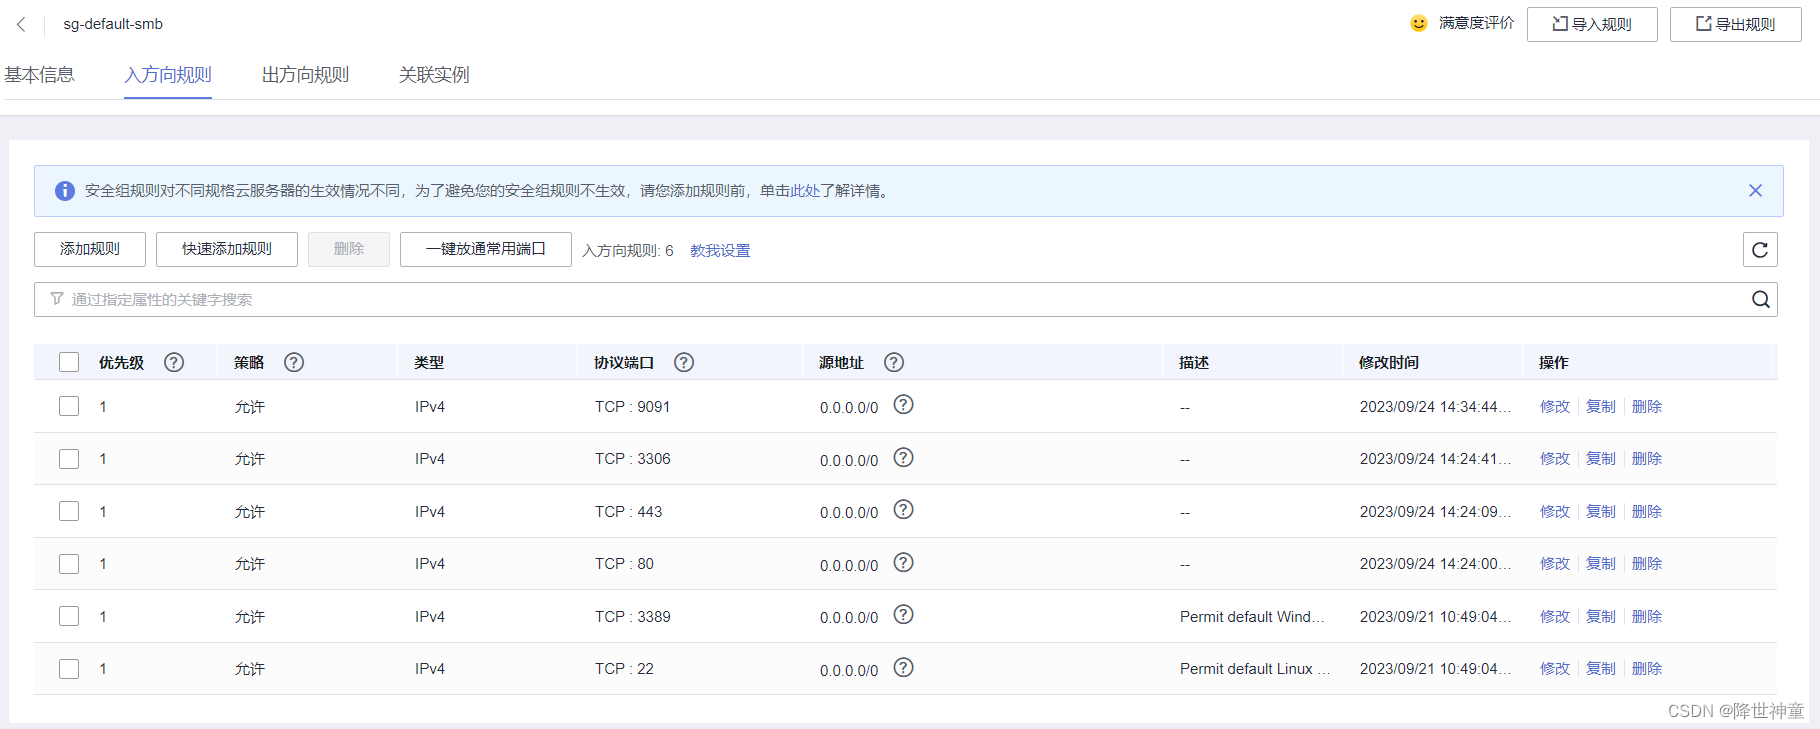Screen dimensions: 1820x729
Task: Click the 导入规则 button
Action: (x=1592, y=24)
